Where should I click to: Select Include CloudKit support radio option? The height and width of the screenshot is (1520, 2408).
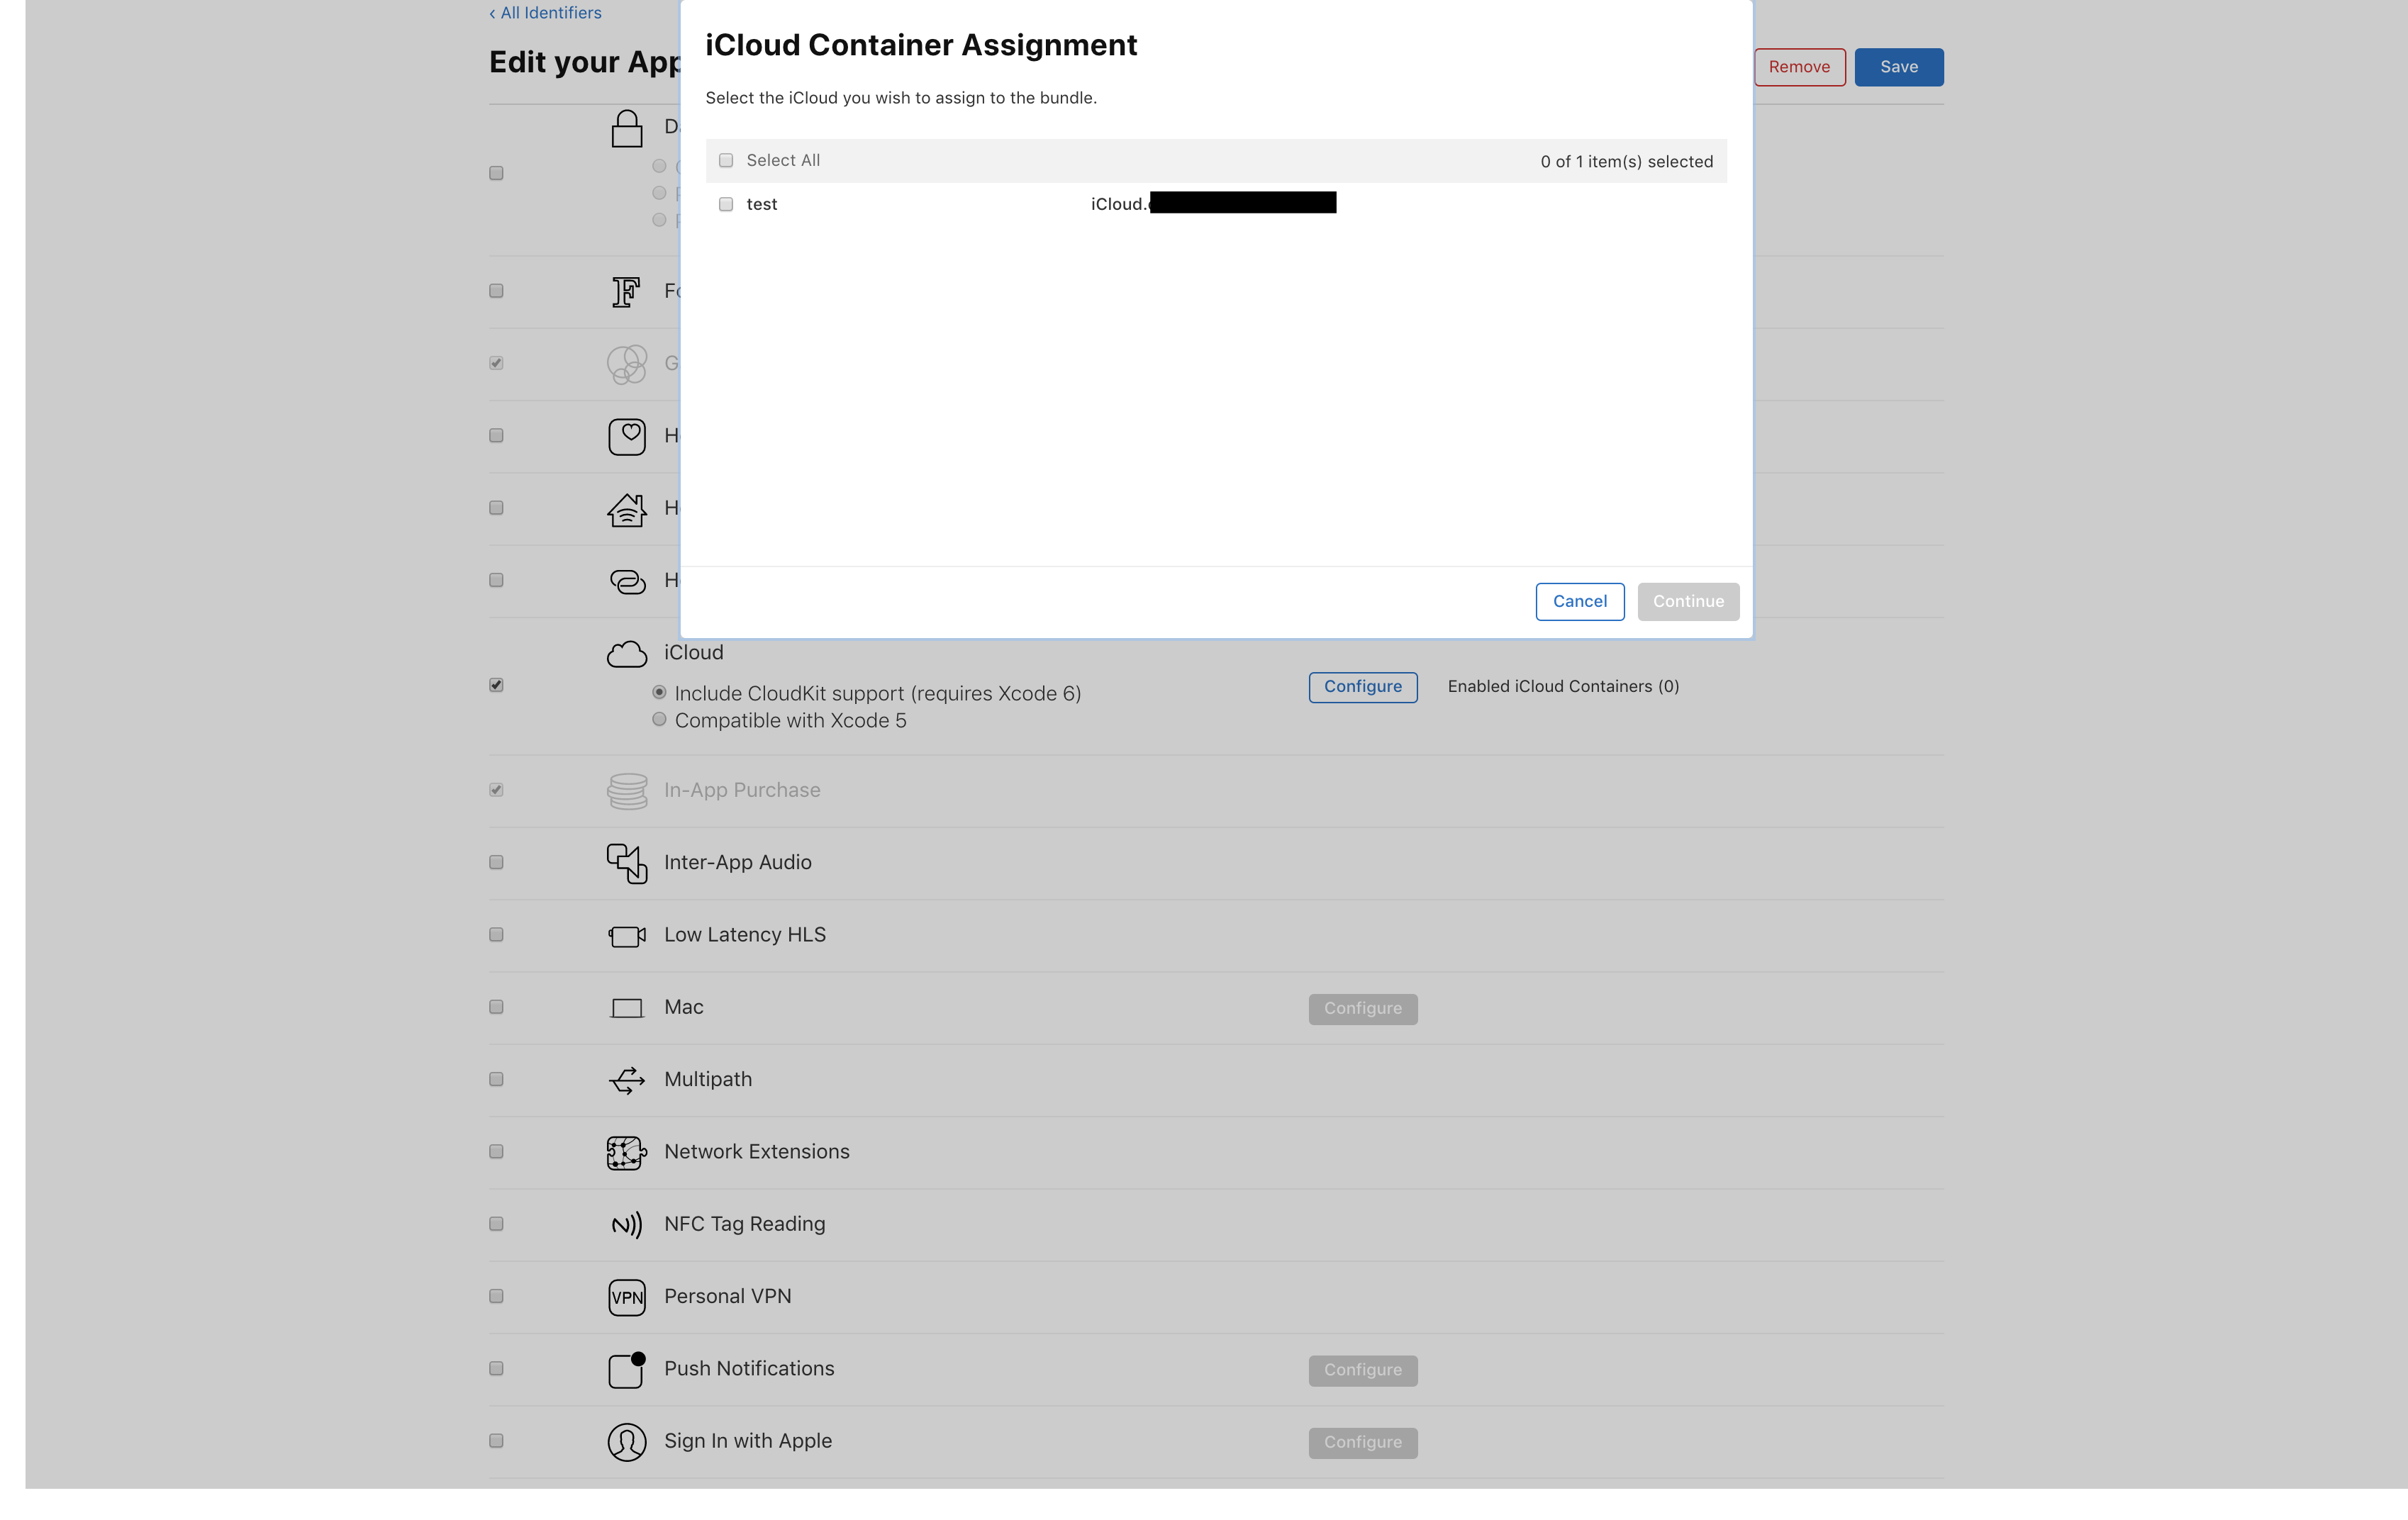click(659, 692)
